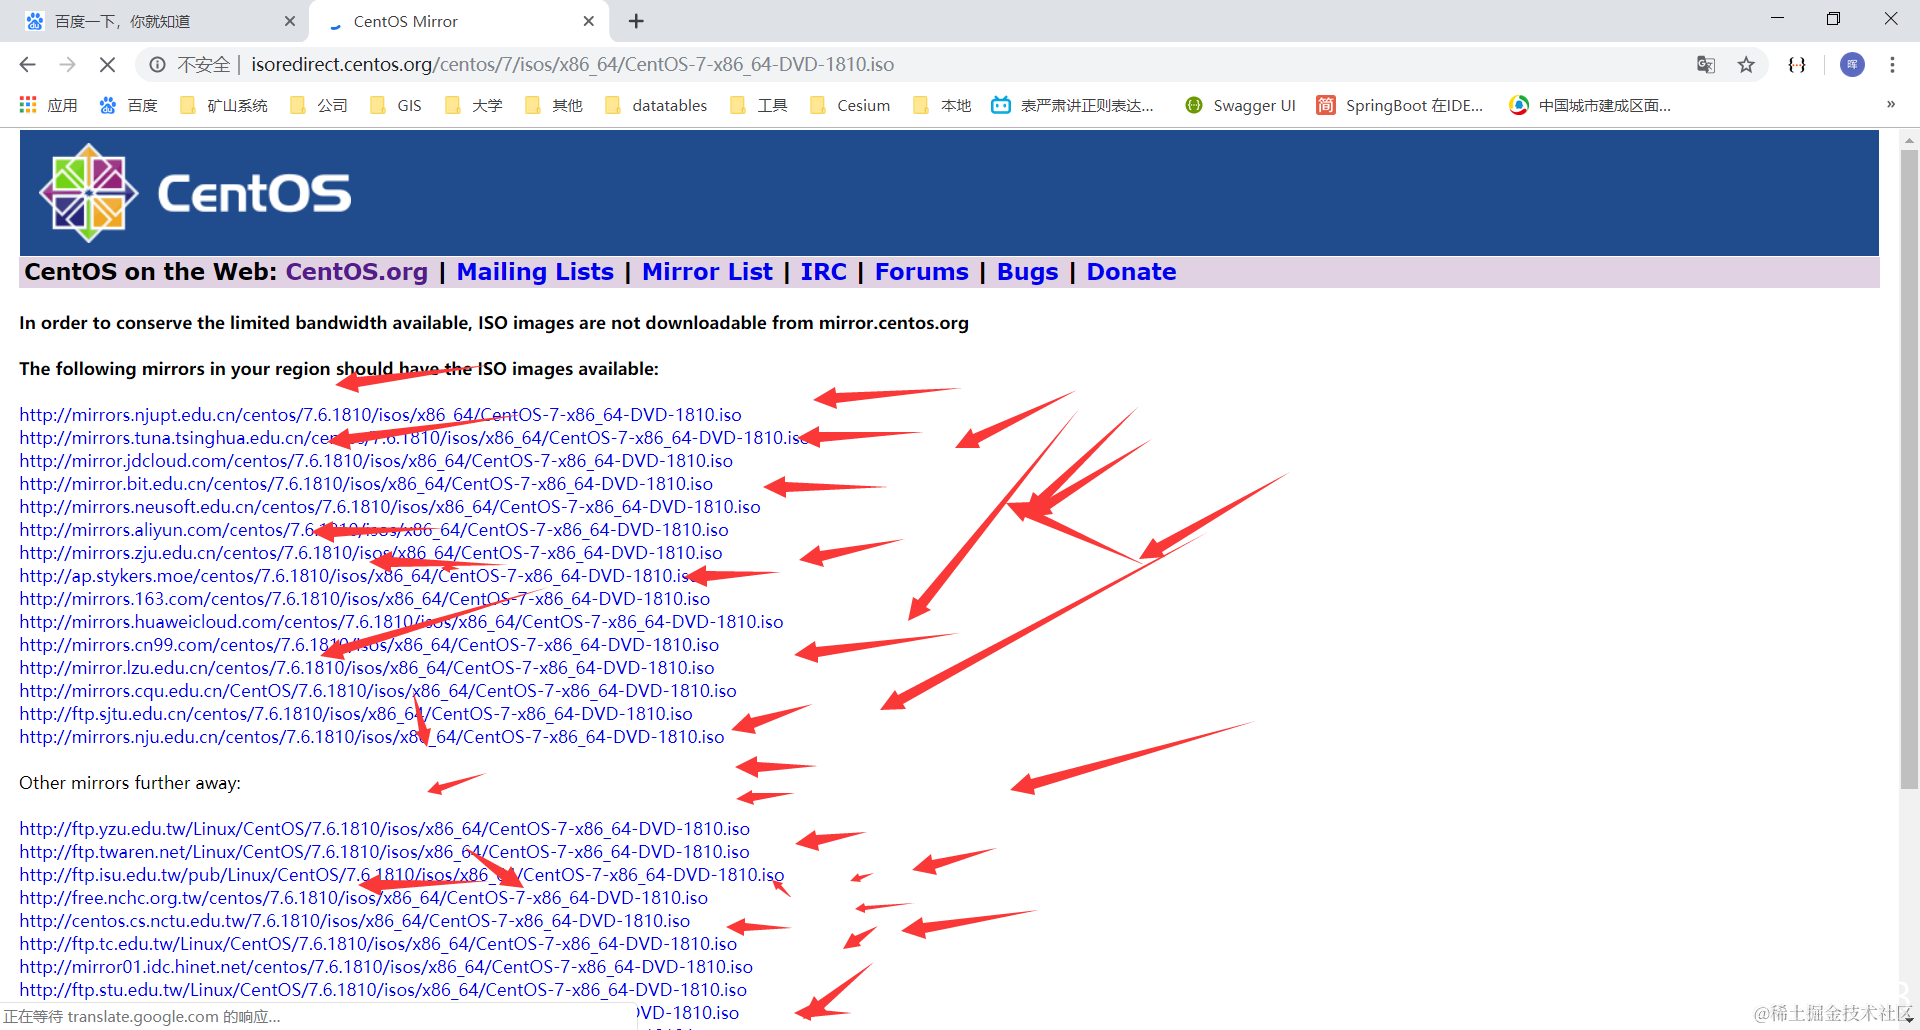1920x1030 pixels.
Task: Go back to the previous page
Action: [27, 65]
